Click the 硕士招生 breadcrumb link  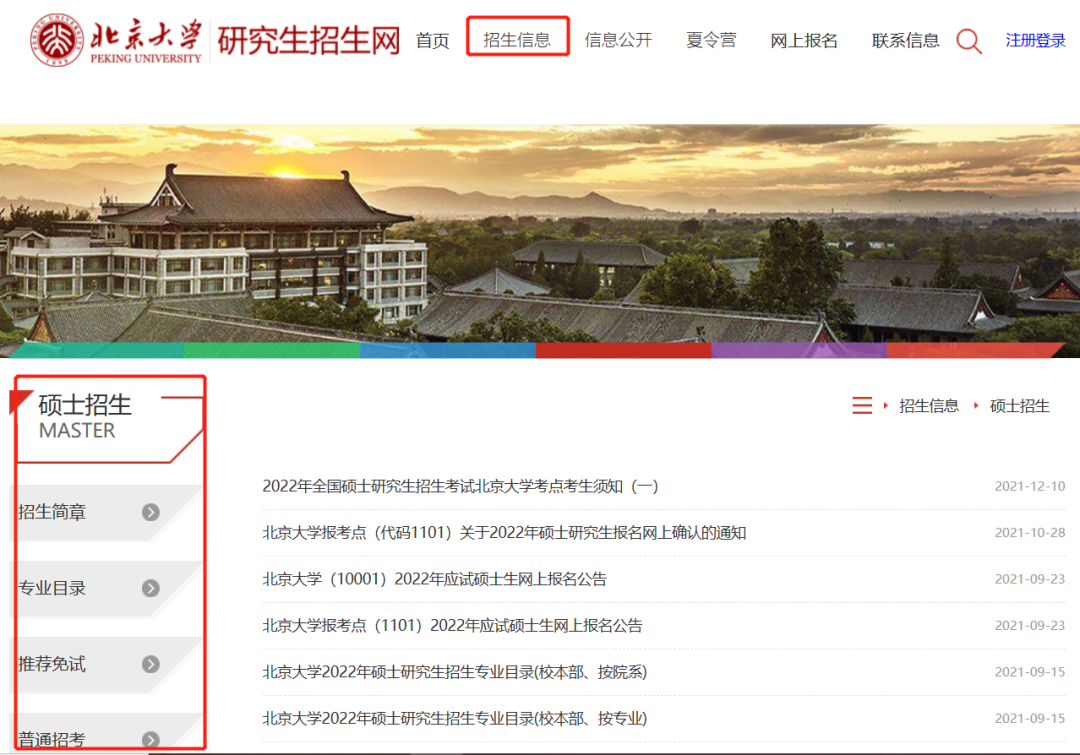point(1019,405)
